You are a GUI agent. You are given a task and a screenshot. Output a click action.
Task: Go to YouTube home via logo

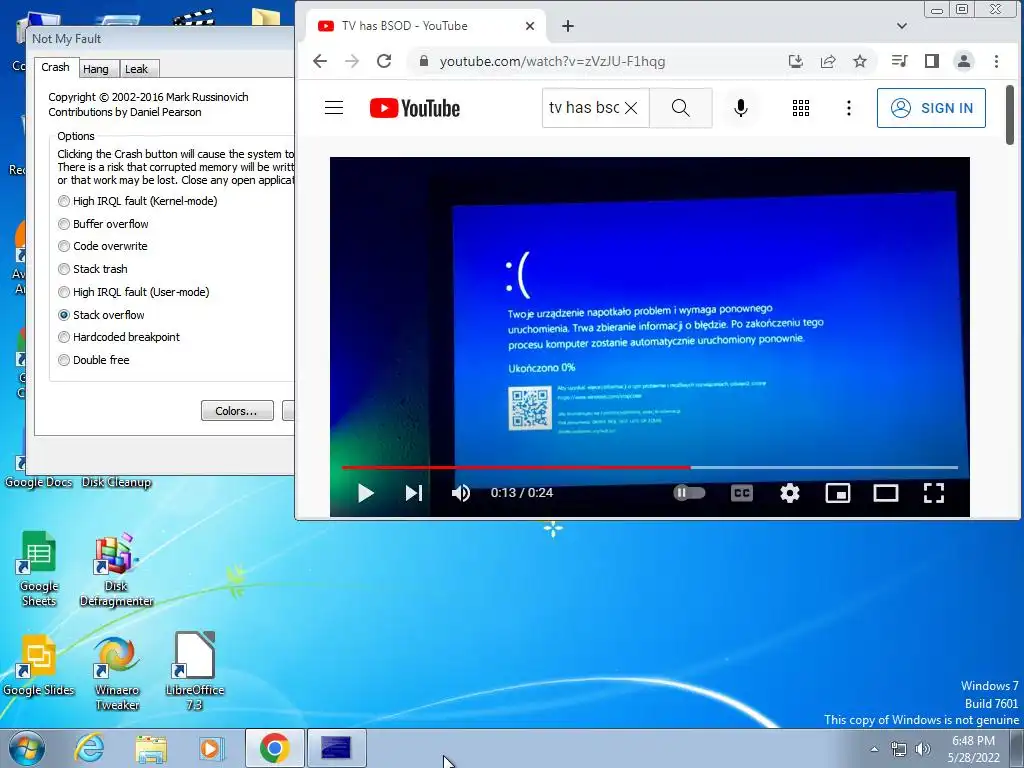415,108
